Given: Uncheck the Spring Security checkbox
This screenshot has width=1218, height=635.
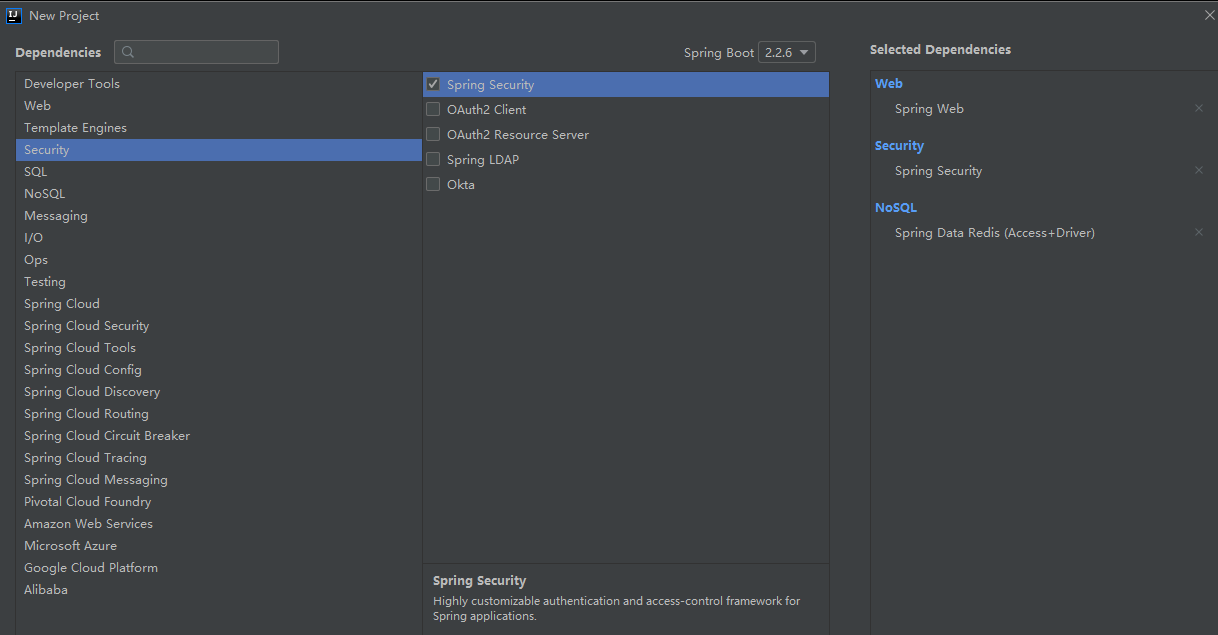Looking at the screenshot, I should [433, 84].
